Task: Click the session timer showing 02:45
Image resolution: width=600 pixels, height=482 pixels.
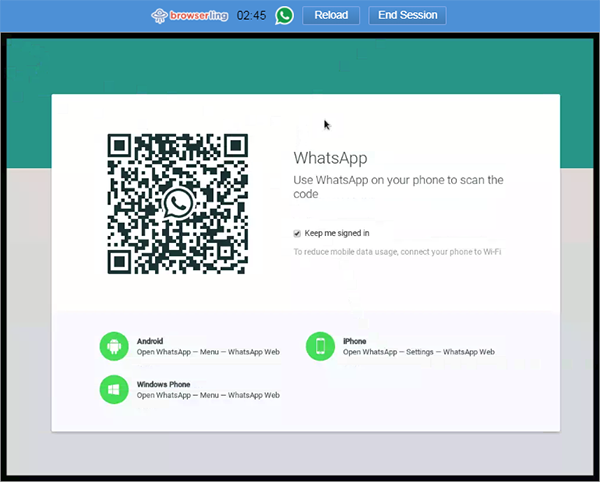Action: 251,15
